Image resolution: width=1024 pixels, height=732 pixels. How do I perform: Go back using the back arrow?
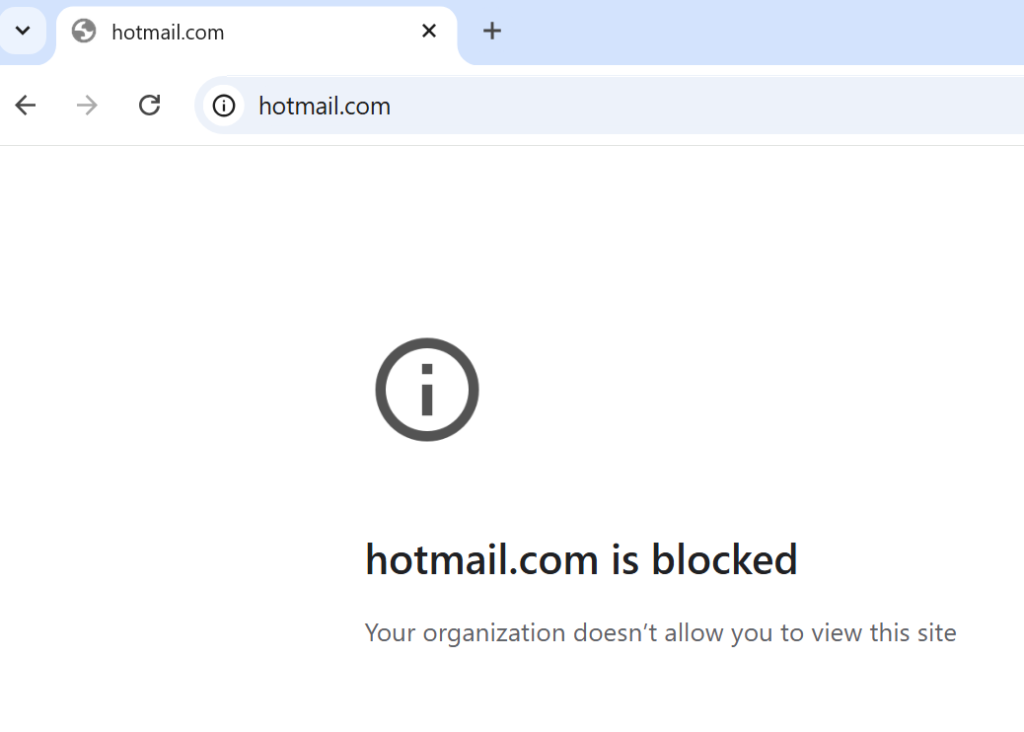click(x=25, y=105)
